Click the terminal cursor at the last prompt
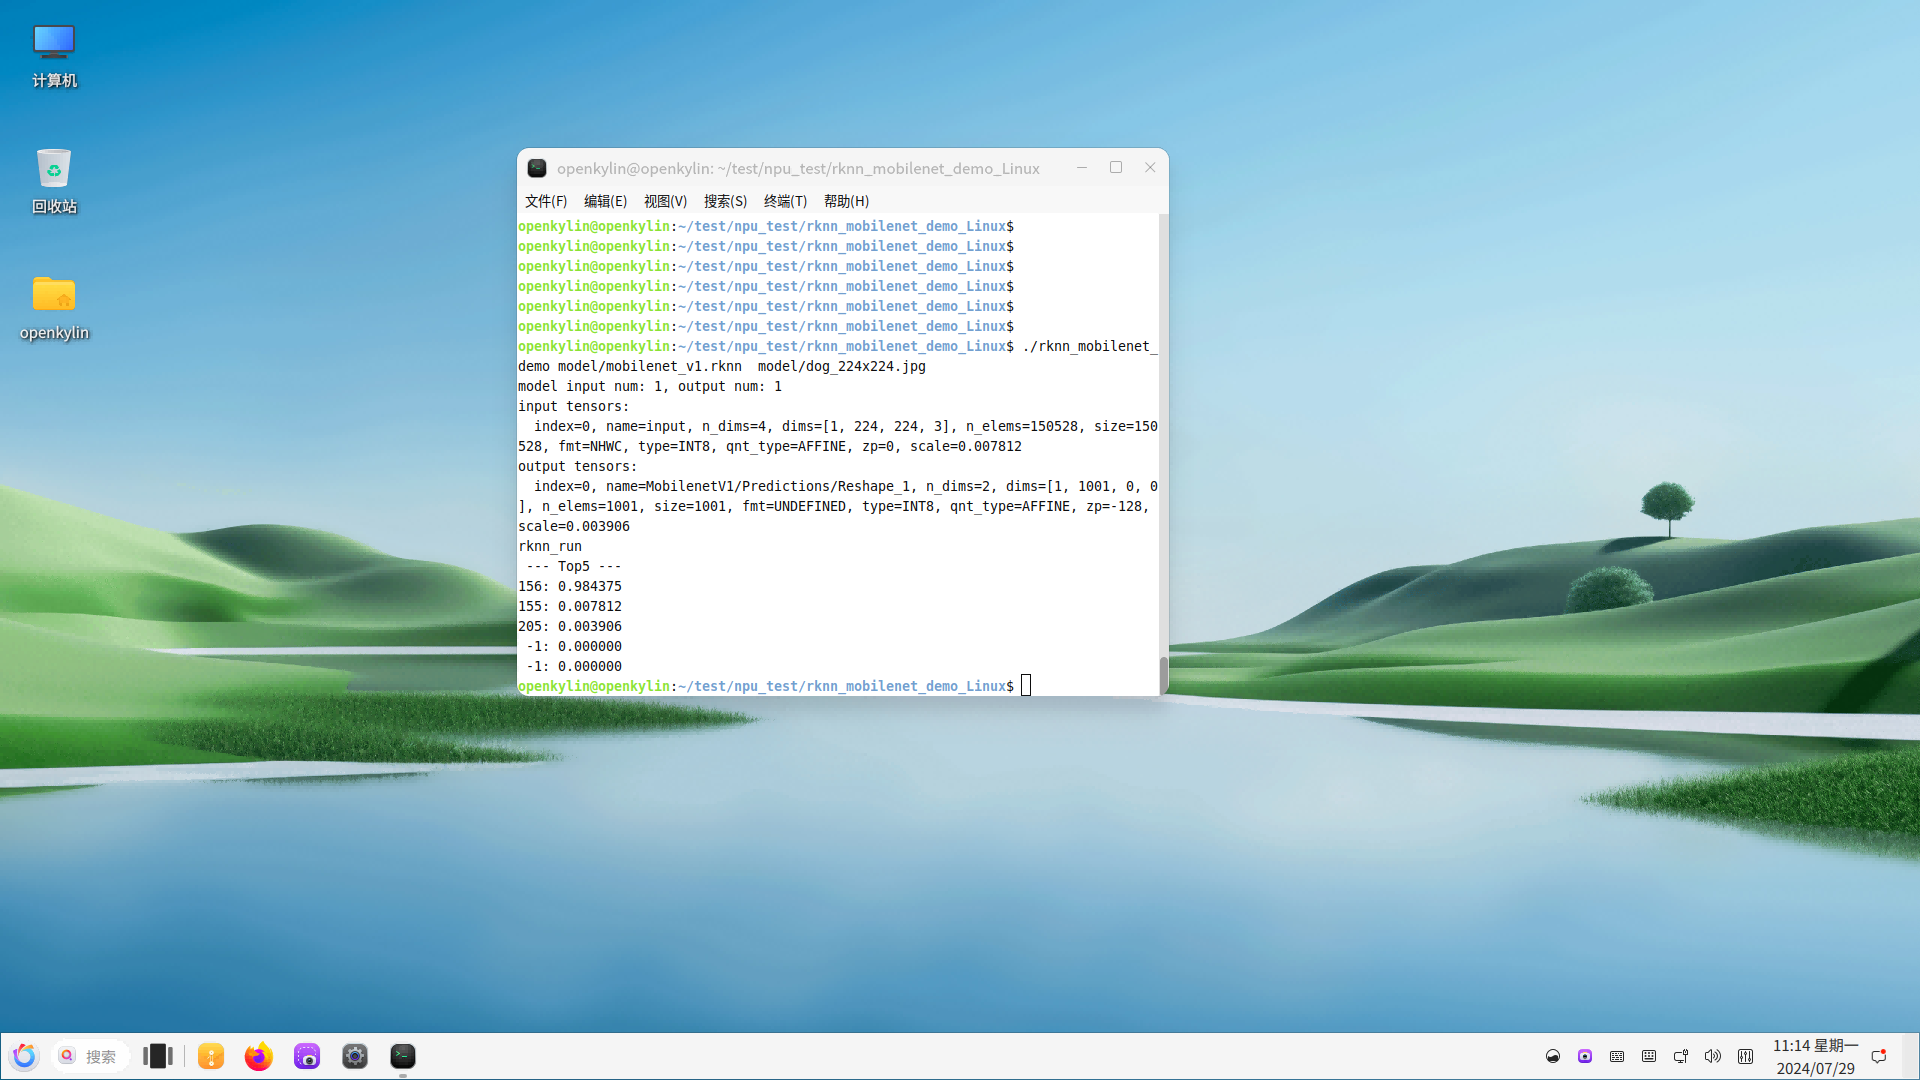 [1026, 685]
